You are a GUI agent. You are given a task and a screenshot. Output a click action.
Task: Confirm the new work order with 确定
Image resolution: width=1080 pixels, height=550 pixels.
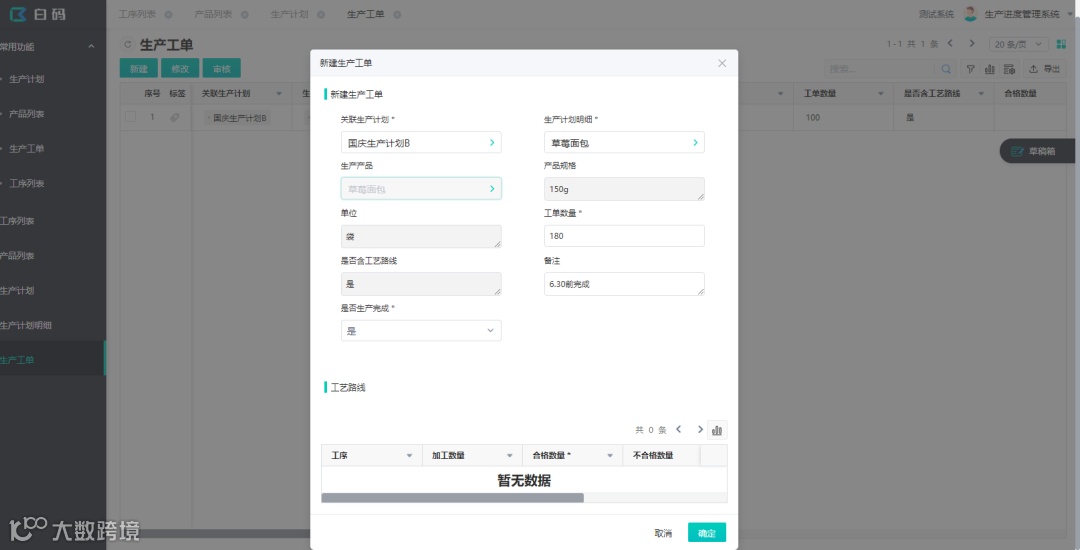pyautogui.click(x=707, y=533)
